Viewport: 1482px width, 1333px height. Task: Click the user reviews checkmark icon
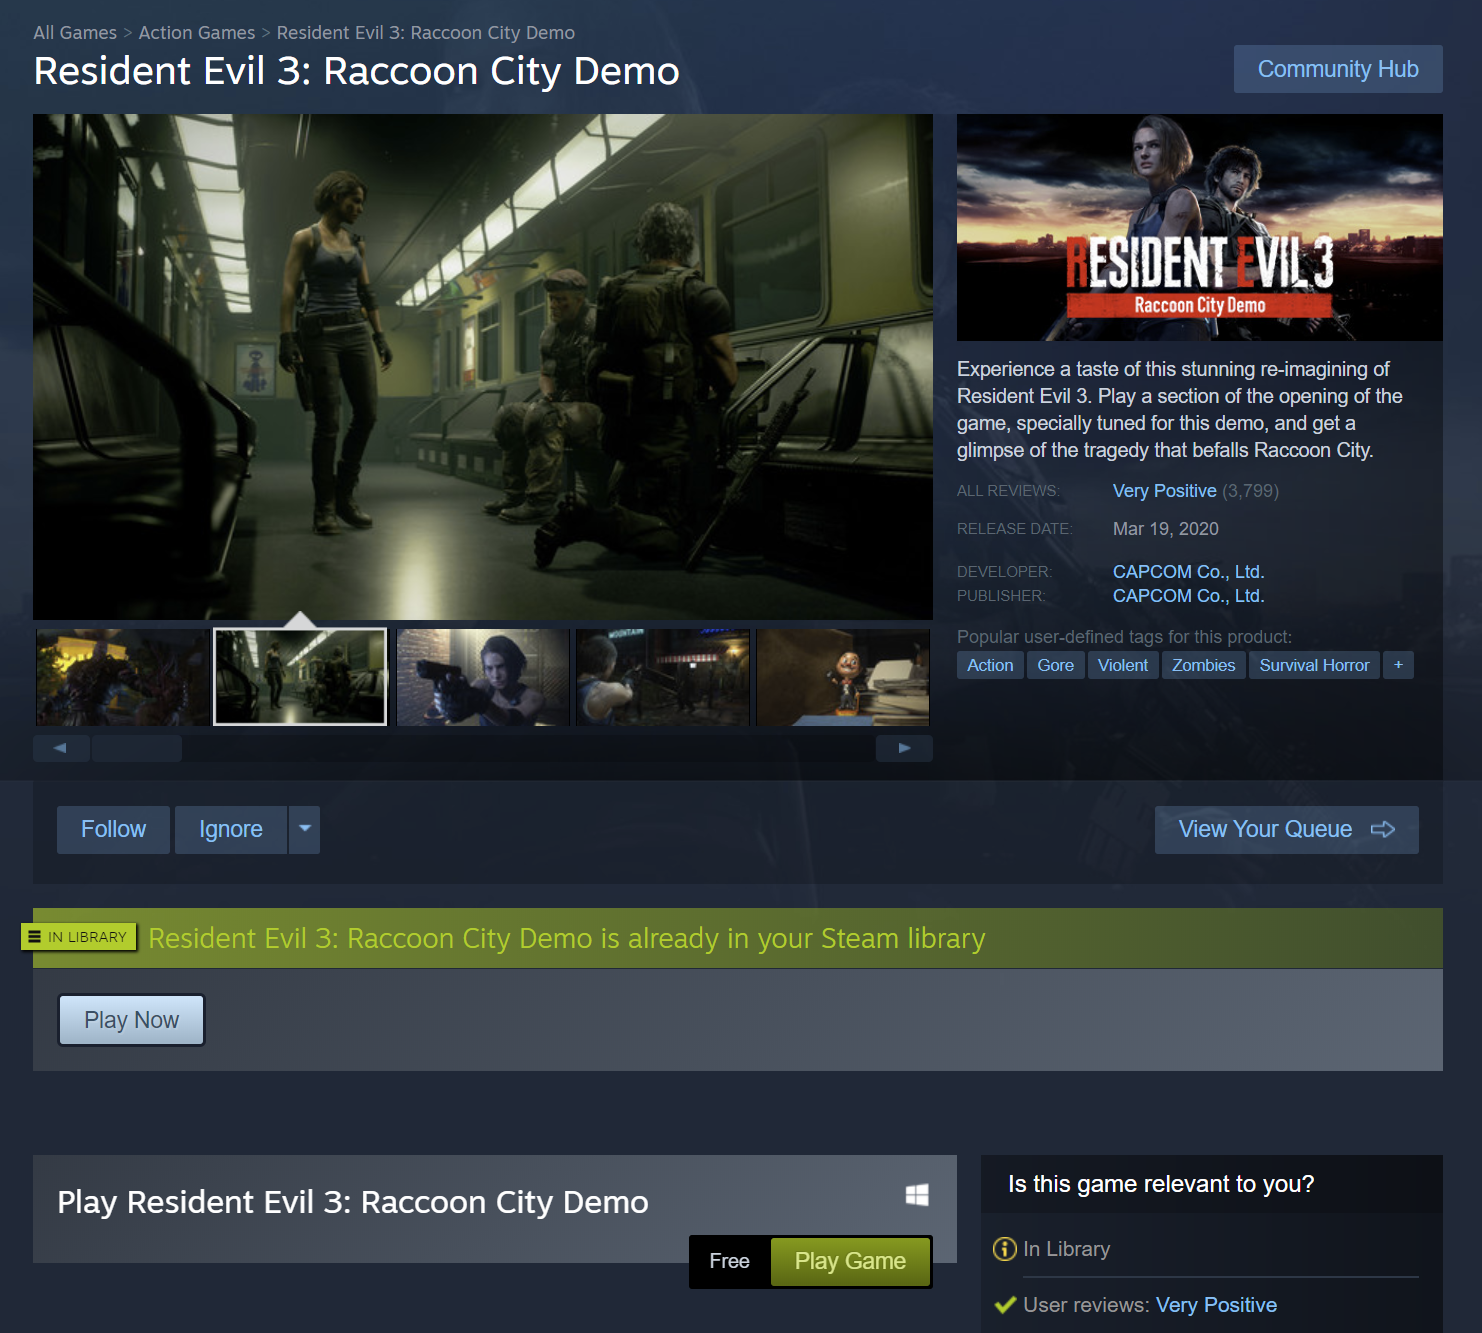pos(1006,1305)
